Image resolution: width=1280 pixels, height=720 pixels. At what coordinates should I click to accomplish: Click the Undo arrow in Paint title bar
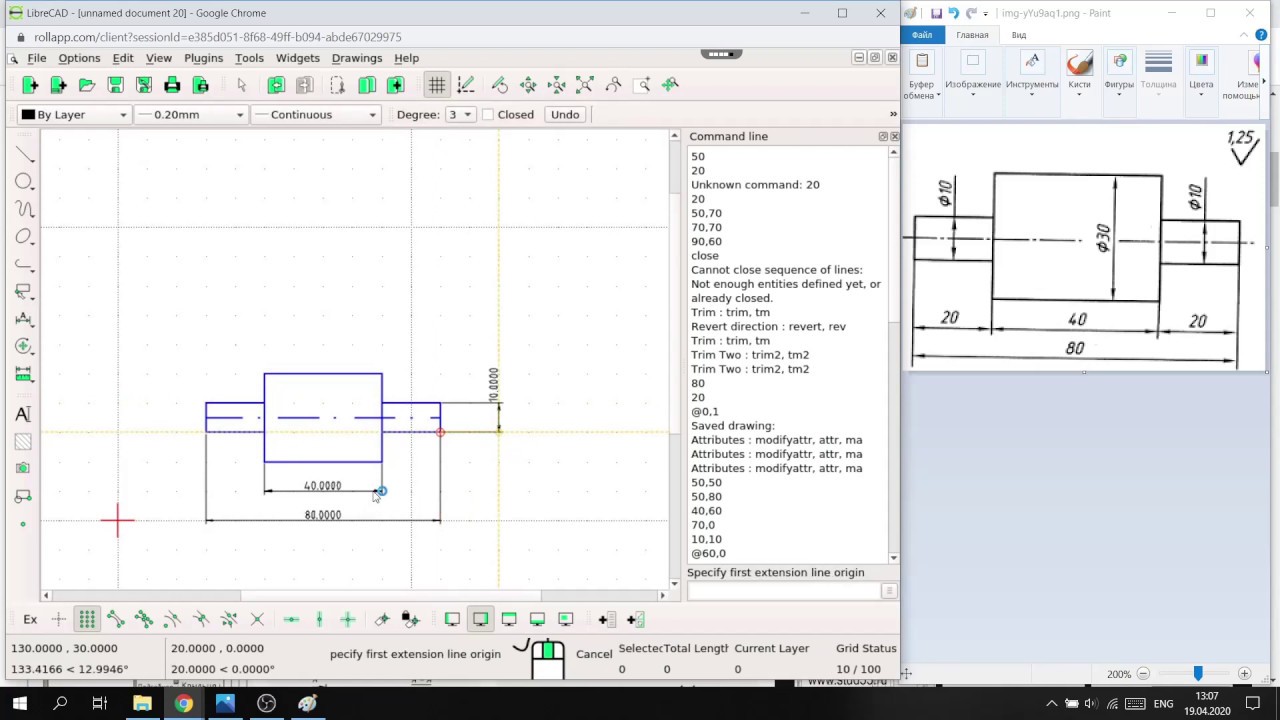pyautogui.click(x=953, y=13)
